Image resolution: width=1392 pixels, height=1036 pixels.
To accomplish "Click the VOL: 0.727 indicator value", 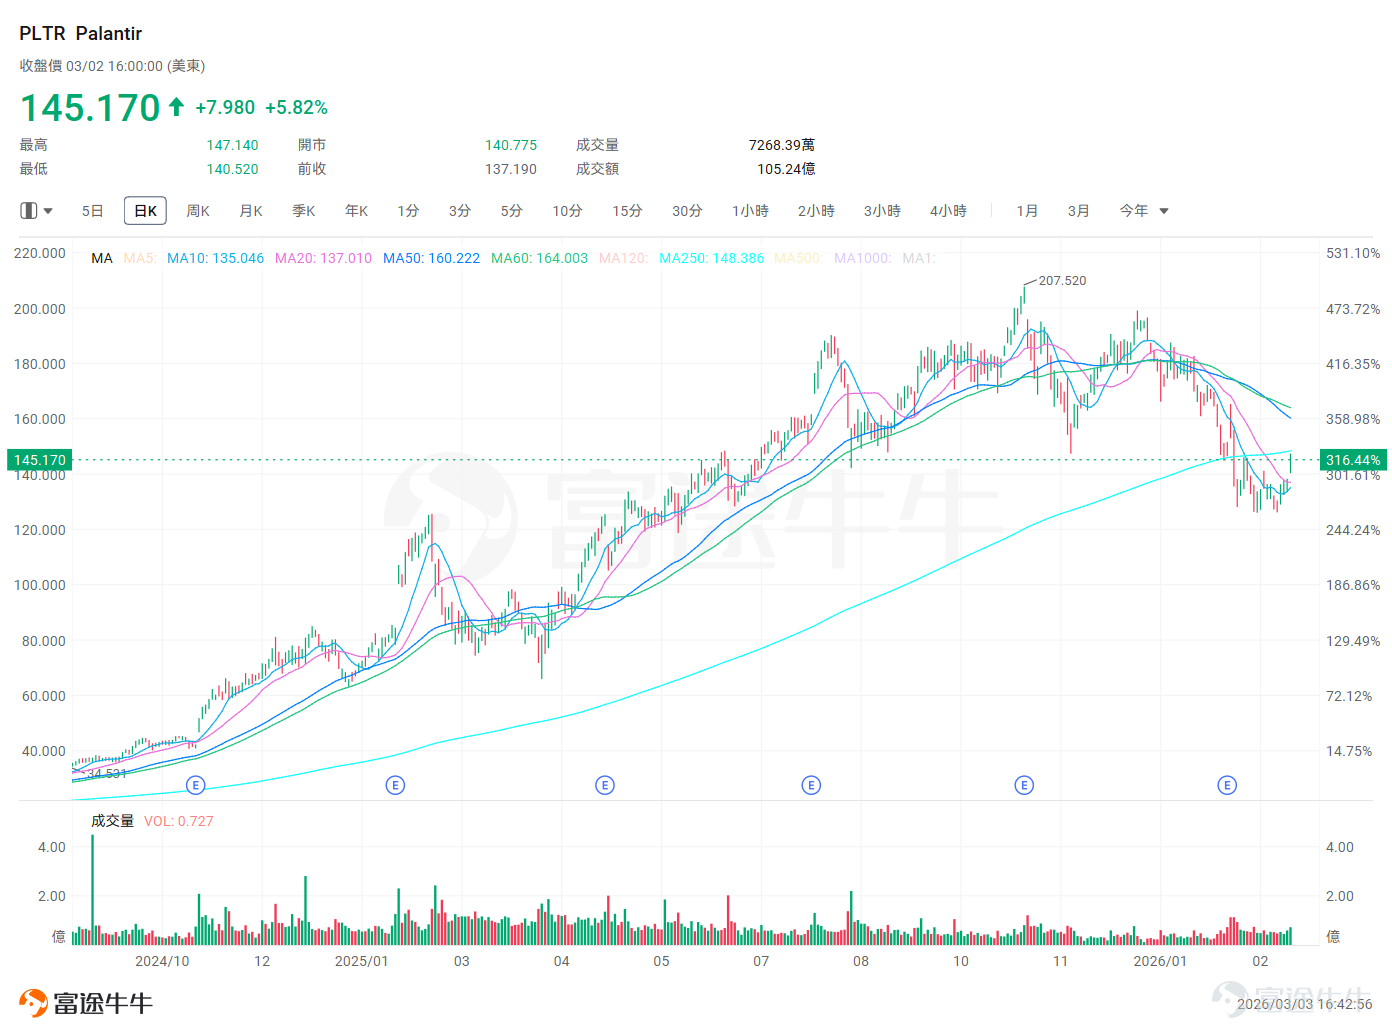I will point(179,821).
